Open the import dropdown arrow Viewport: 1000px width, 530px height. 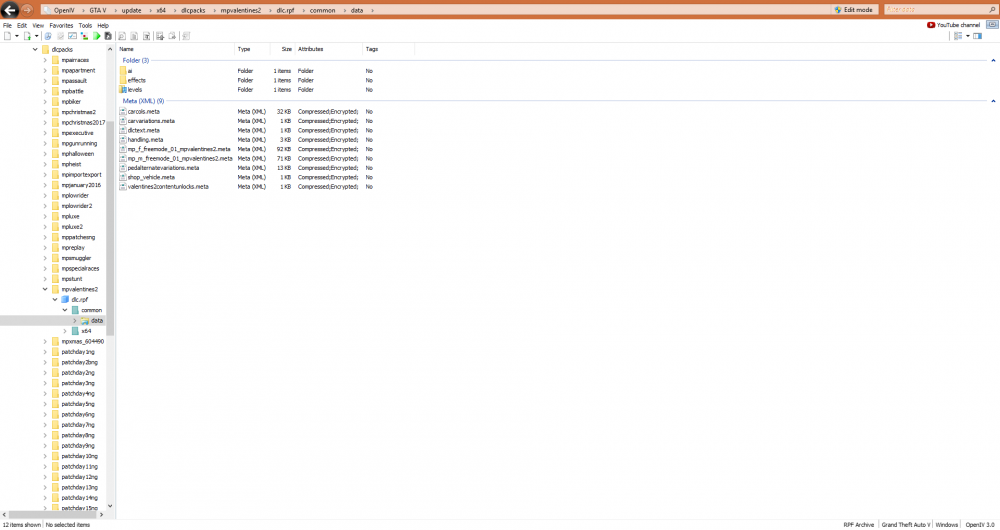pos(36,36)
